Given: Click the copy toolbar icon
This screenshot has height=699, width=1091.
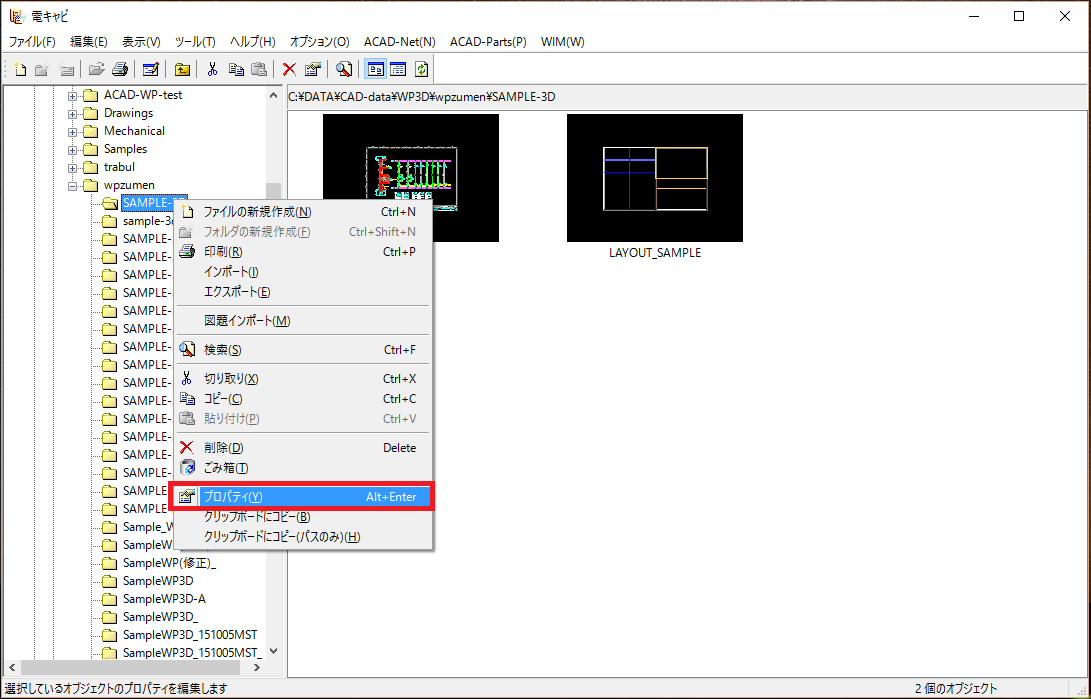Looking at the screenshot, I should pyautogui.click(x=236, y=69).
